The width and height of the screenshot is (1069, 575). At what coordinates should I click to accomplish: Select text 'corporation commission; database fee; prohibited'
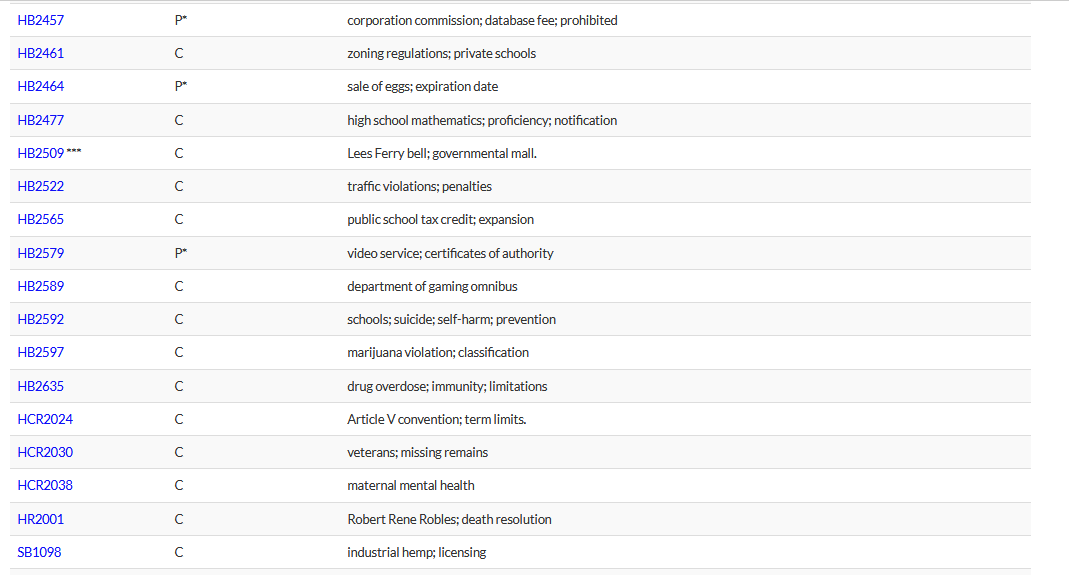click(x=482, y=20)
